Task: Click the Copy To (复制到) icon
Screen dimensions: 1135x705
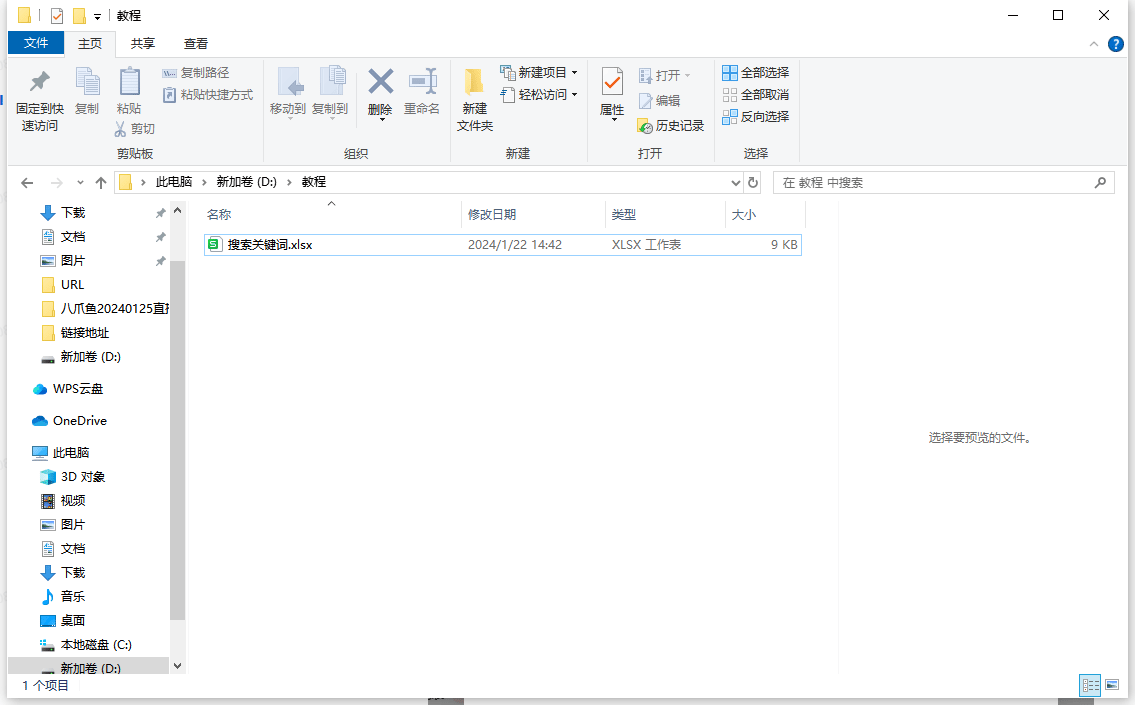Action: coord(332,81)
